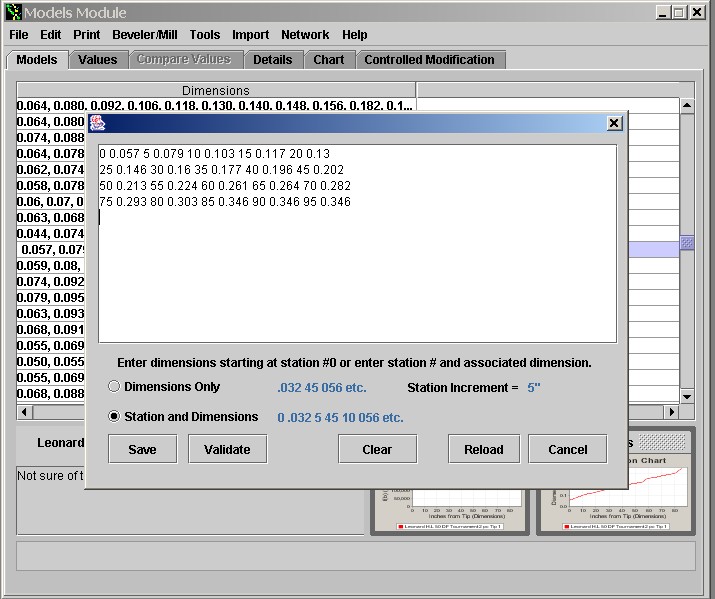This screenshot has width=715, height=599.
Task: Open the Beveler/Mill menu
Action: point(145,35)
